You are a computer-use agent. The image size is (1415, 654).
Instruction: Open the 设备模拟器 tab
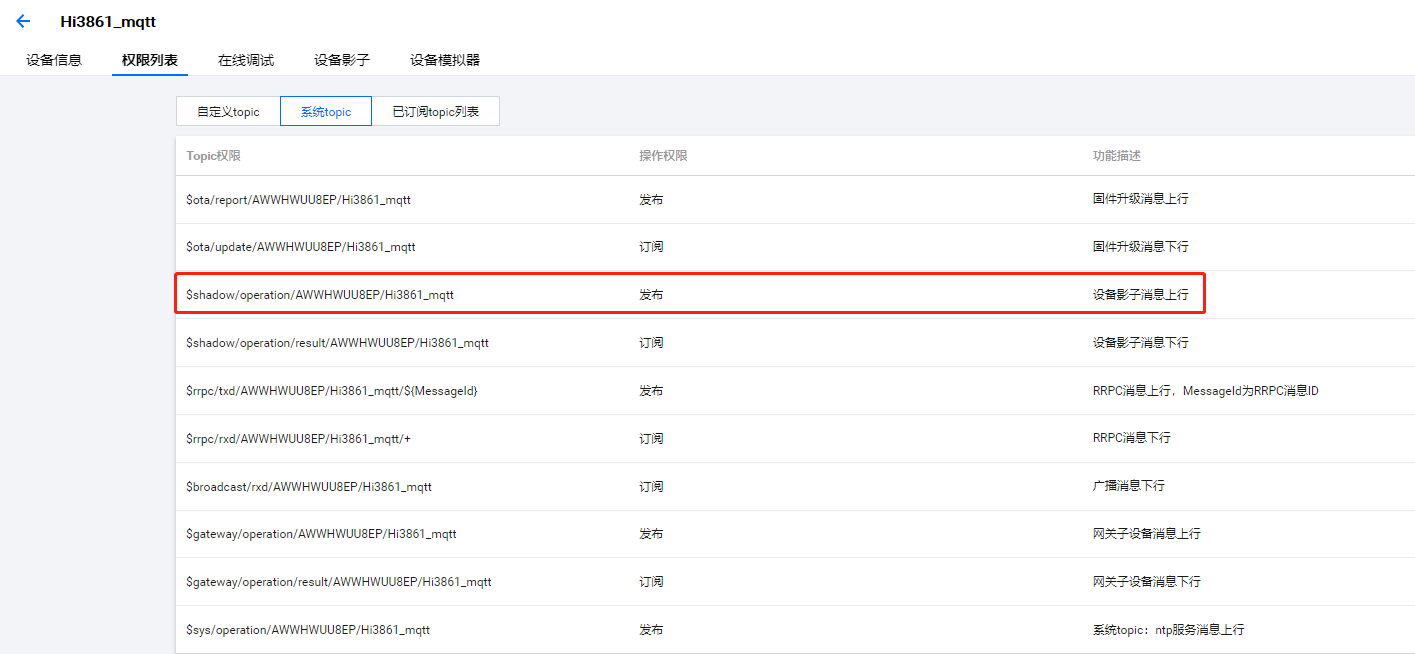pyautogui.click(x=445, y=60)
